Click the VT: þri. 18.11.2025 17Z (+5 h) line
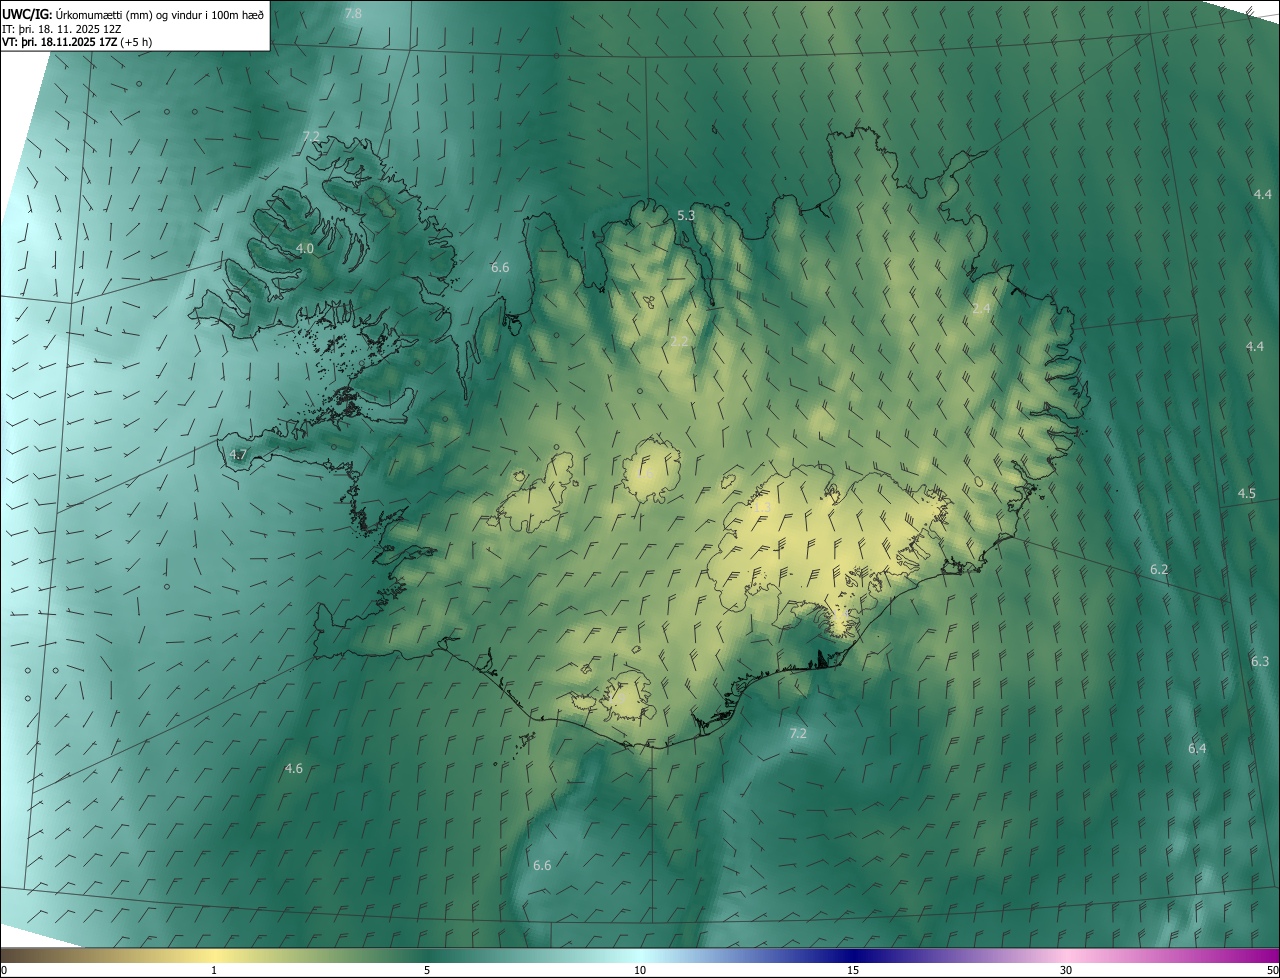Viewport: 1280px width, 978px height. pyautogui.click(x=77, y=42)
